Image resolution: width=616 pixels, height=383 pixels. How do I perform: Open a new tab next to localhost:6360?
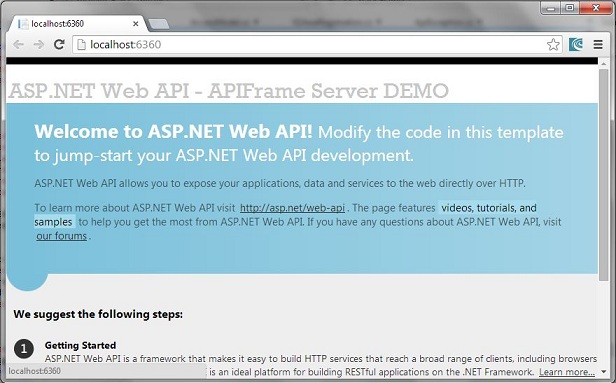[159, 24]
